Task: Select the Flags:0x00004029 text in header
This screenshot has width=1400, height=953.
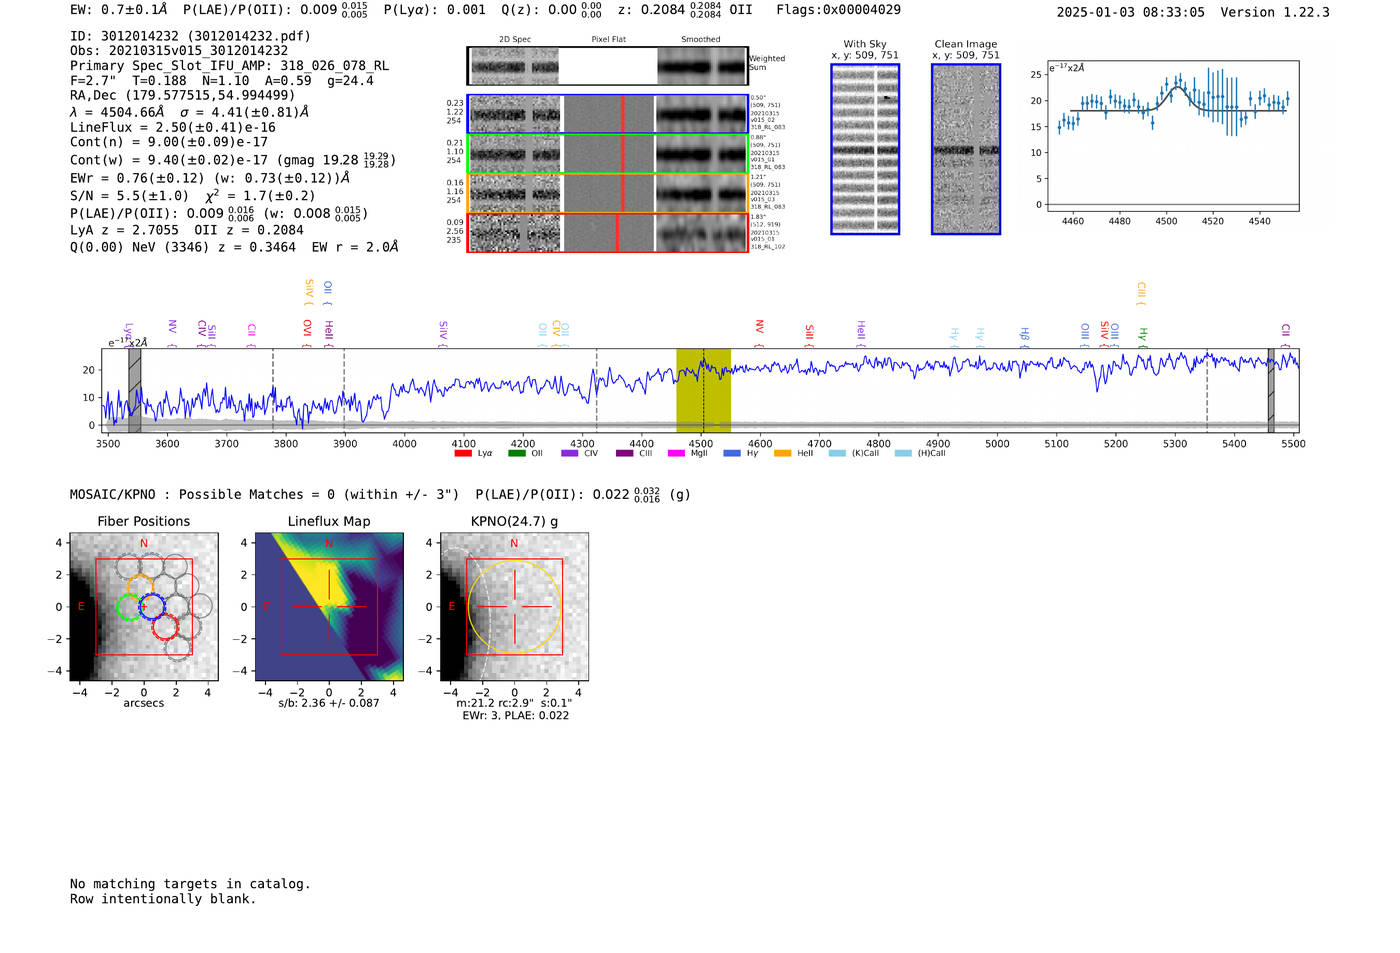Action: (x=838, y=10)
